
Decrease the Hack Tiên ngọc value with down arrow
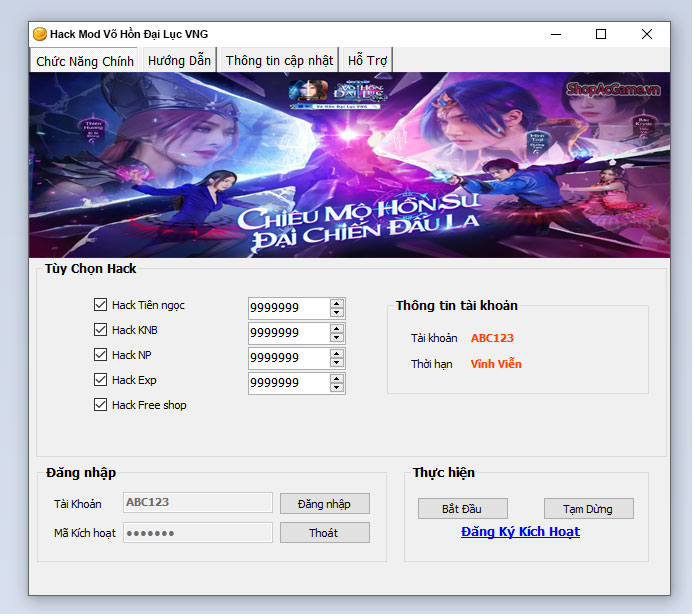337,313
